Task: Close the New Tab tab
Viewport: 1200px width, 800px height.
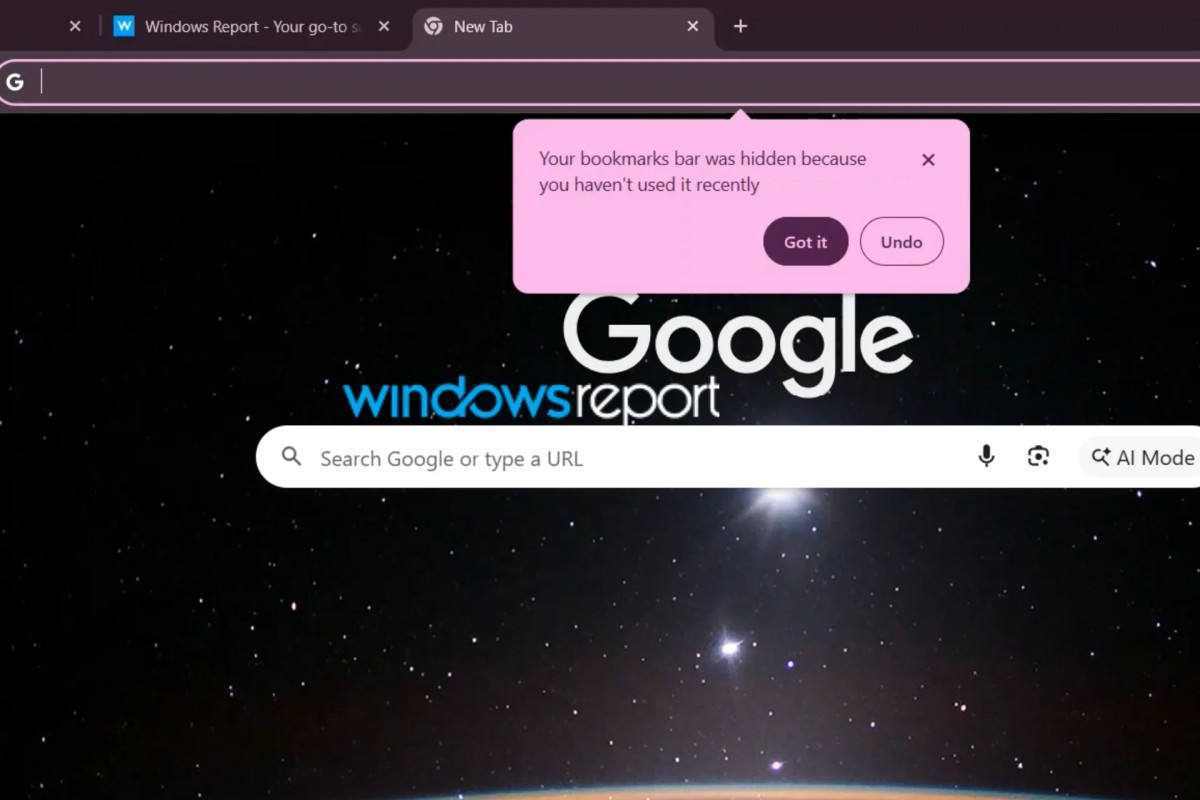Action: [x=693, y=27]
